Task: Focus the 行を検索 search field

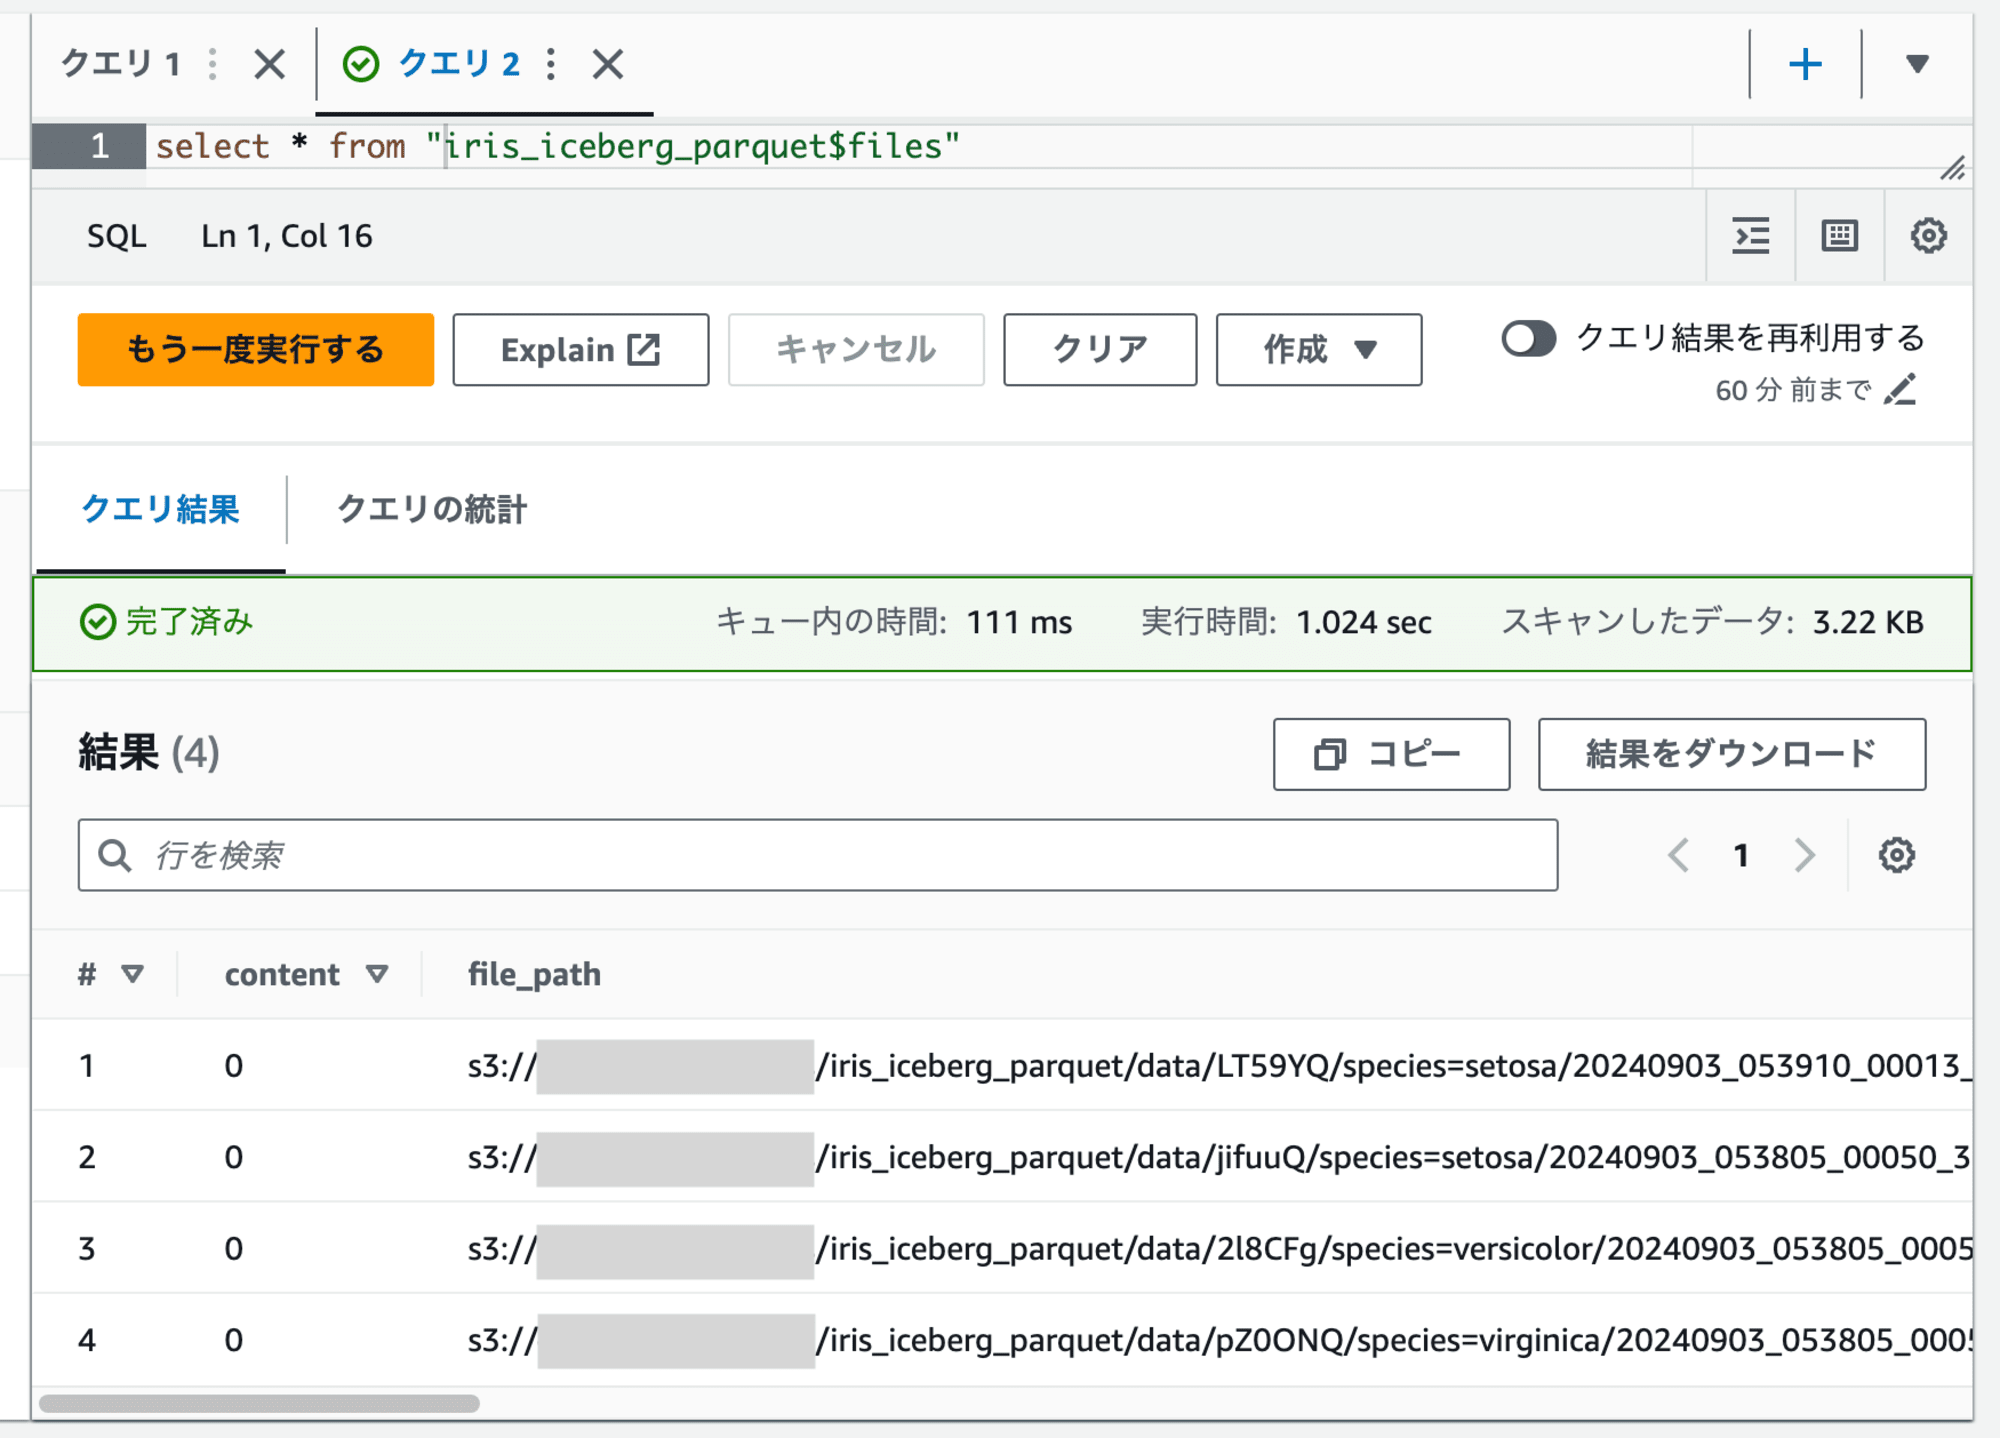Action: (818, 855)
